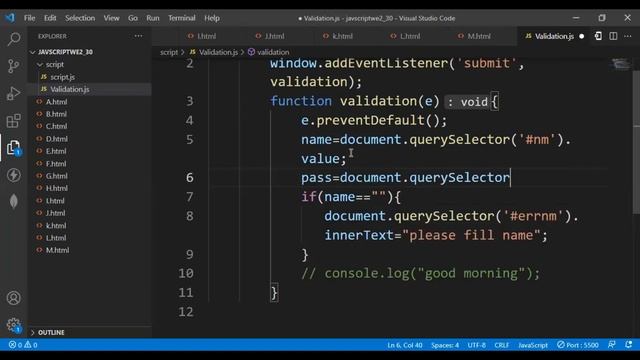Change language mode JavaScript
Viewport: 640px width, 360px height.
[533, 345]
